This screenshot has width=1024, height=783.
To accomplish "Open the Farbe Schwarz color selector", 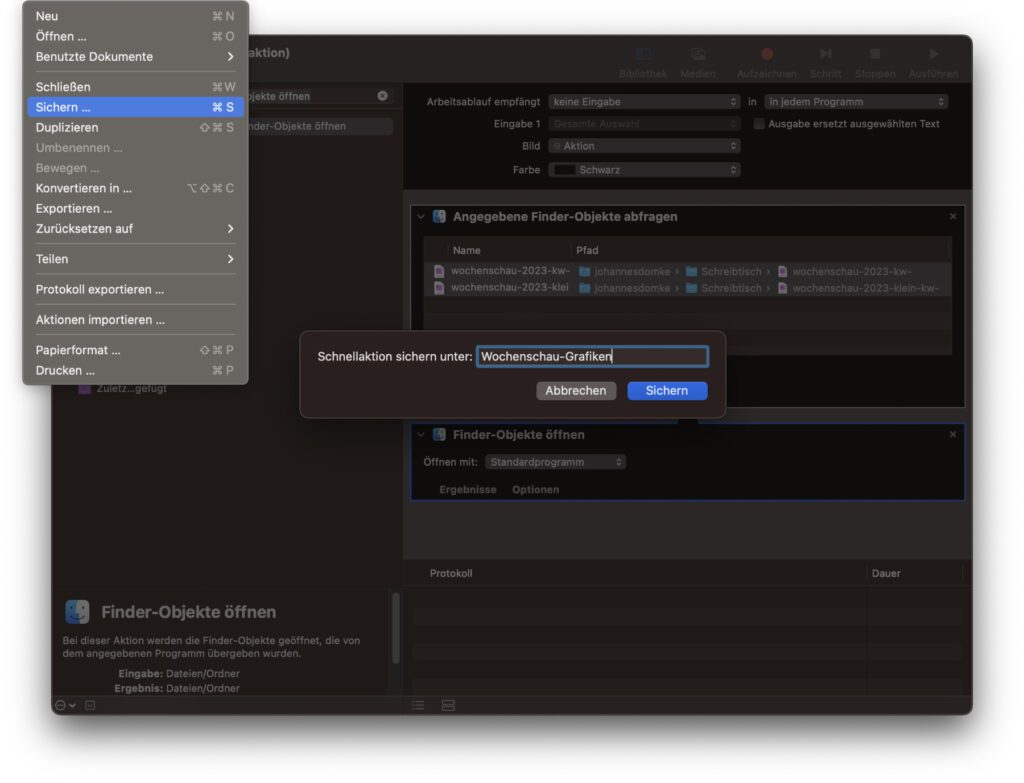I will pyautogui.click(x=644, y=170).
